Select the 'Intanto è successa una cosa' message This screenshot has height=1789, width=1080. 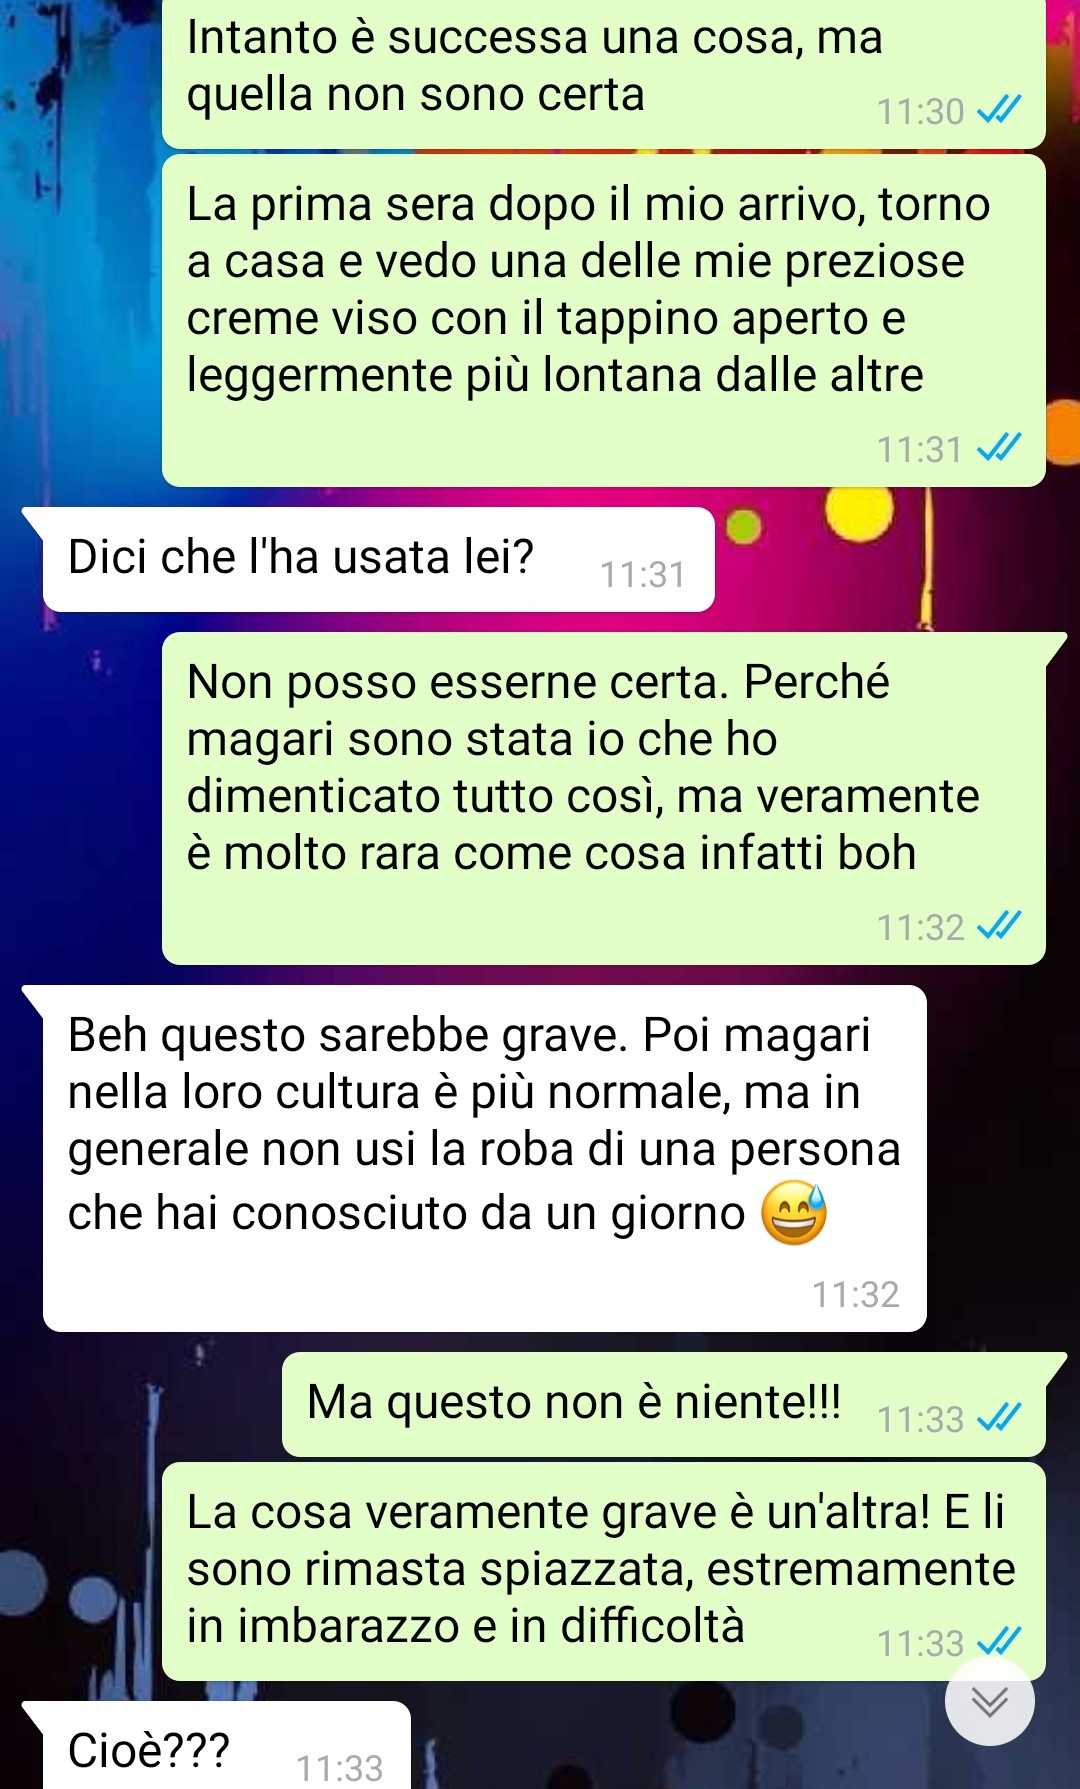coord(604,73)
